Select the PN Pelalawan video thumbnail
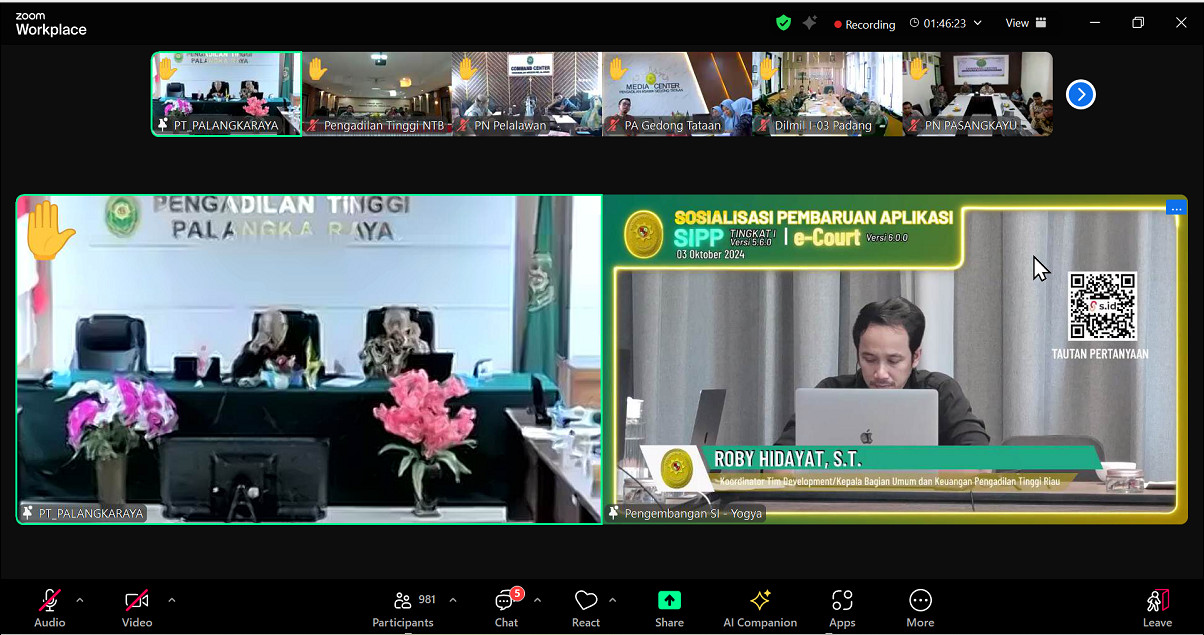Screen dimensions: 1204x635 click(x=526, y=94)
